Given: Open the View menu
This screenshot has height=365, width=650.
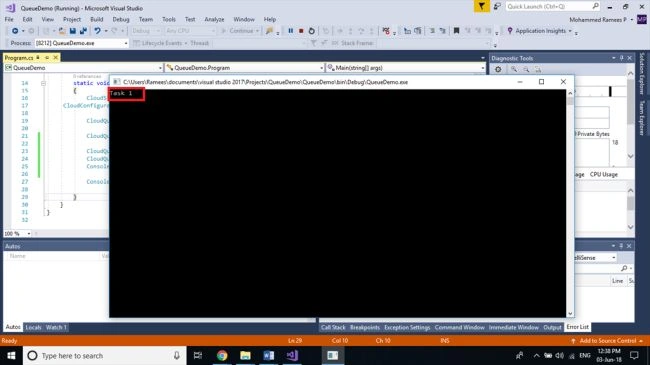Looking at the screenshot, I should click(x=48, y=19).
